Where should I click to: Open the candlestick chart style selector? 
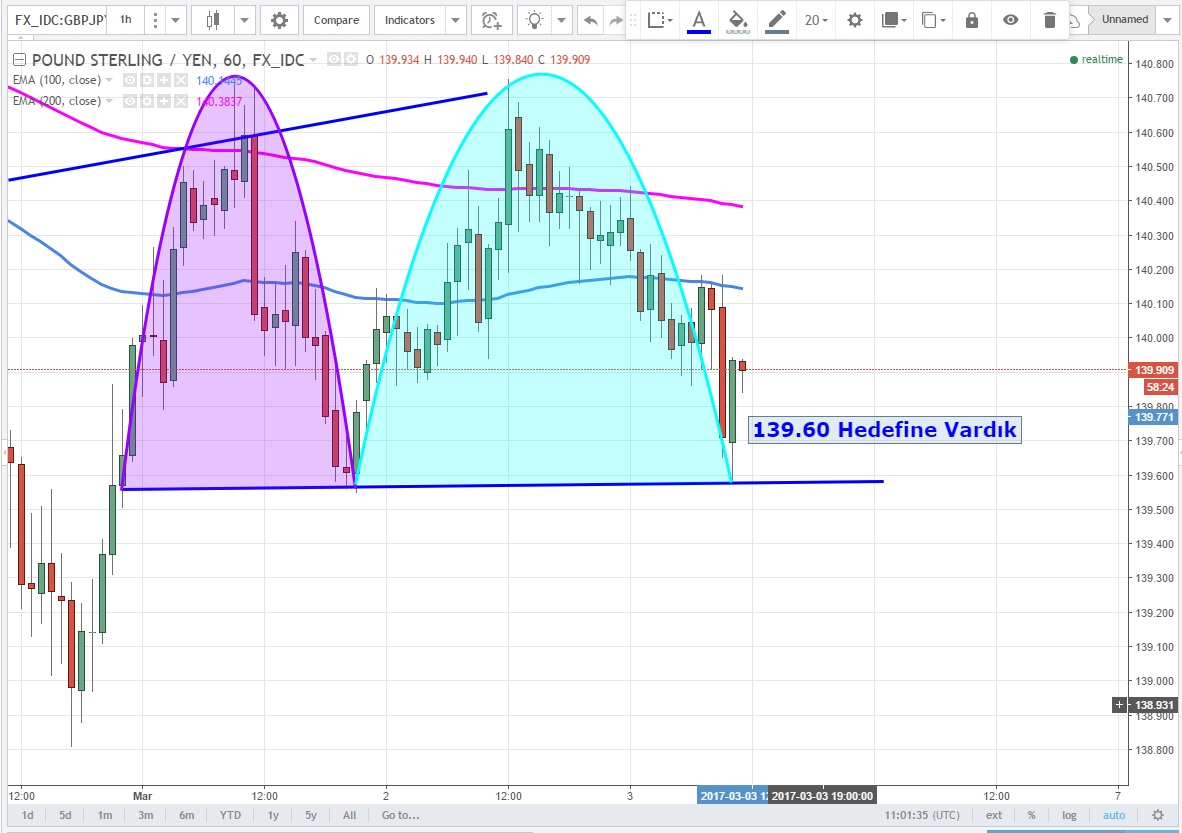tap(212, 20)
